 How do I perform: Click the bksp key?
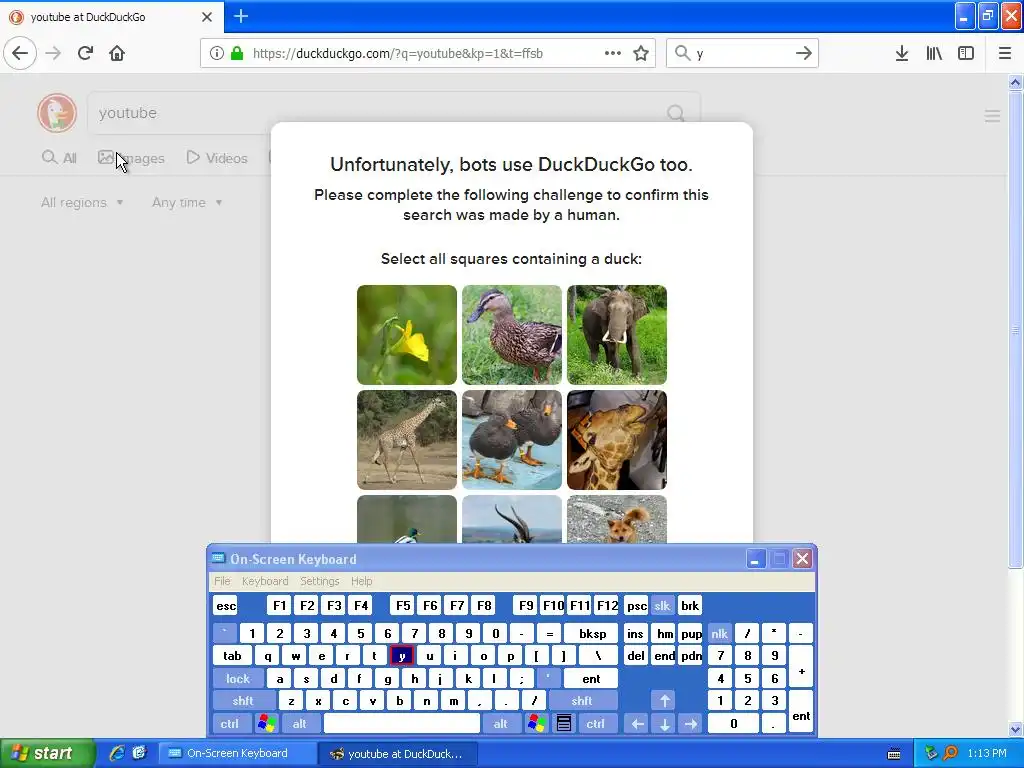click(592, 633)
